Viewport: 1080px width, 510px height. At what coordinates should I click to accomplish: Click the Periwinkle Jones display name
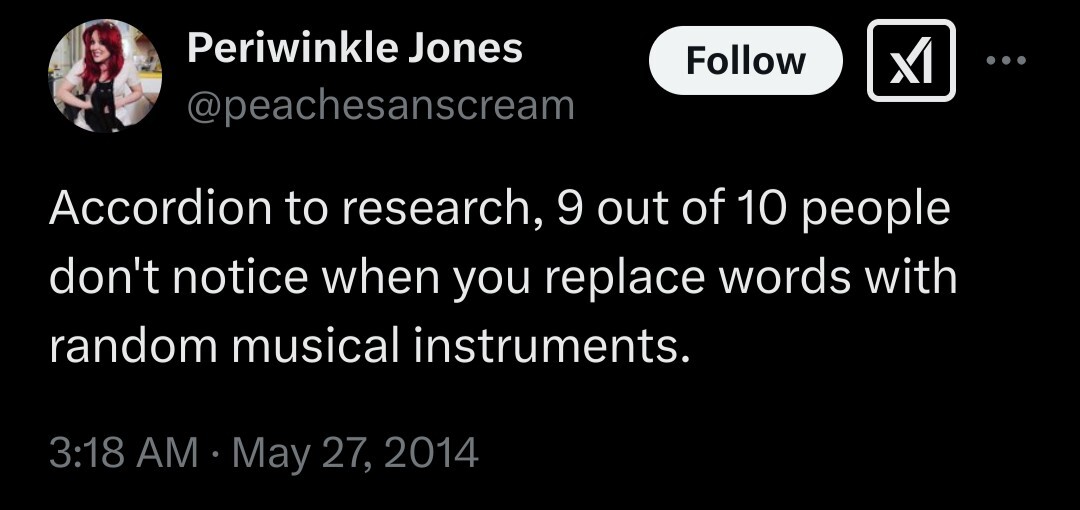(x=355, y=47)
